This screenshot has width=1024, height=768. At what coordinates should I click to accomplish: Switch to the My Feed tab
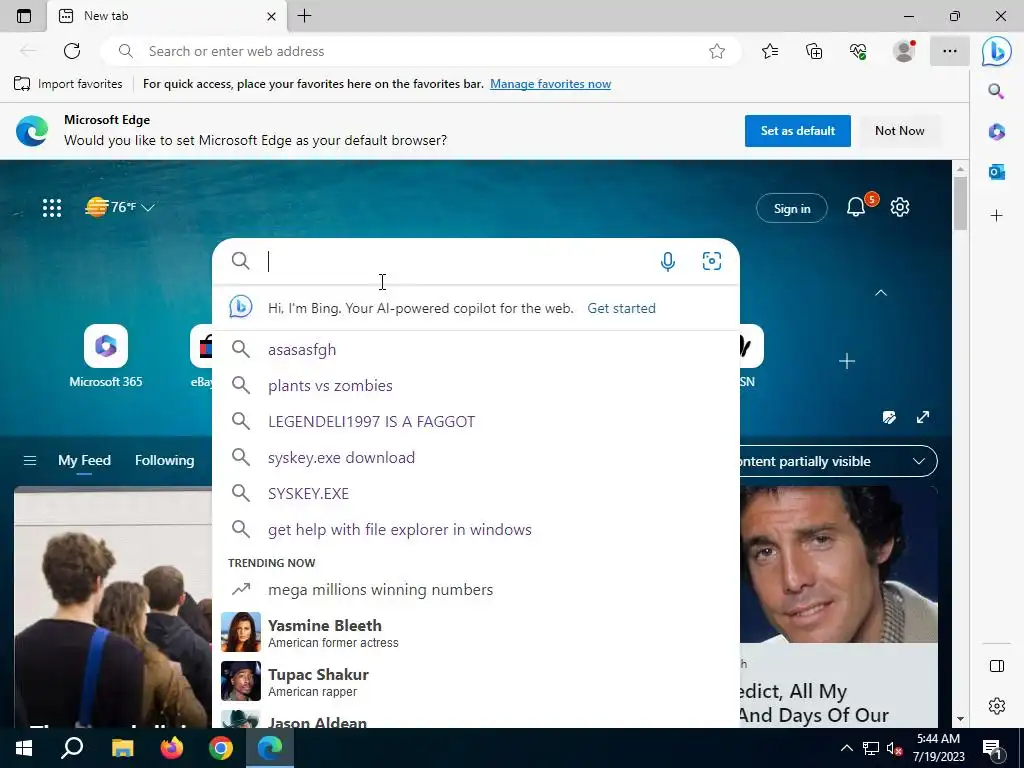84,460
